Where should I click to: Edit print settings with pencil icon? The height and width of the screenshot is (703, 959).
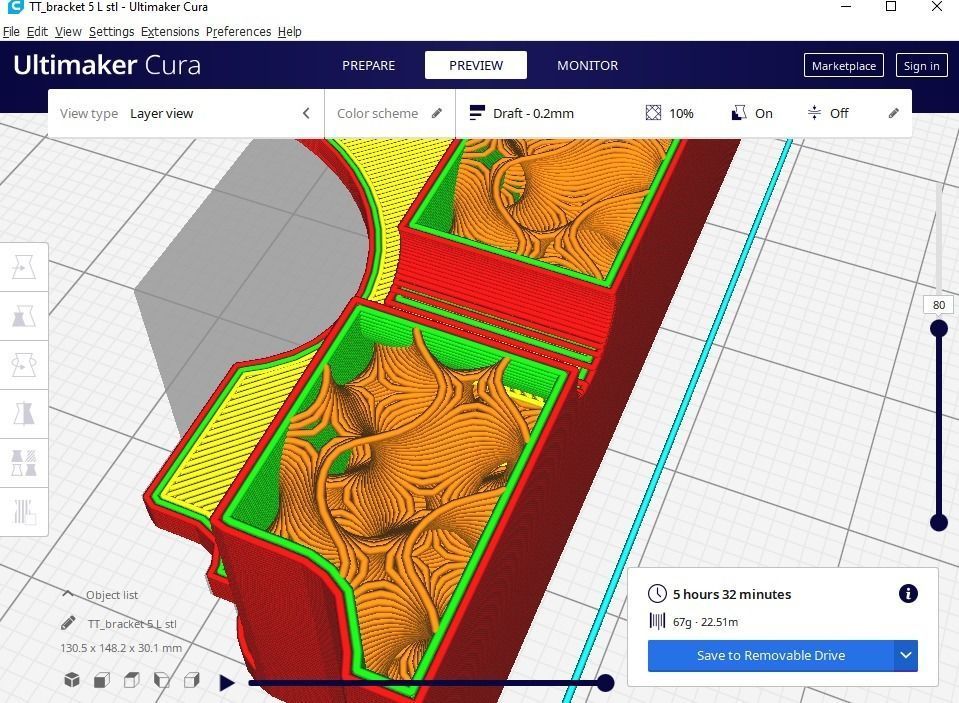click(x=894, y=113)
